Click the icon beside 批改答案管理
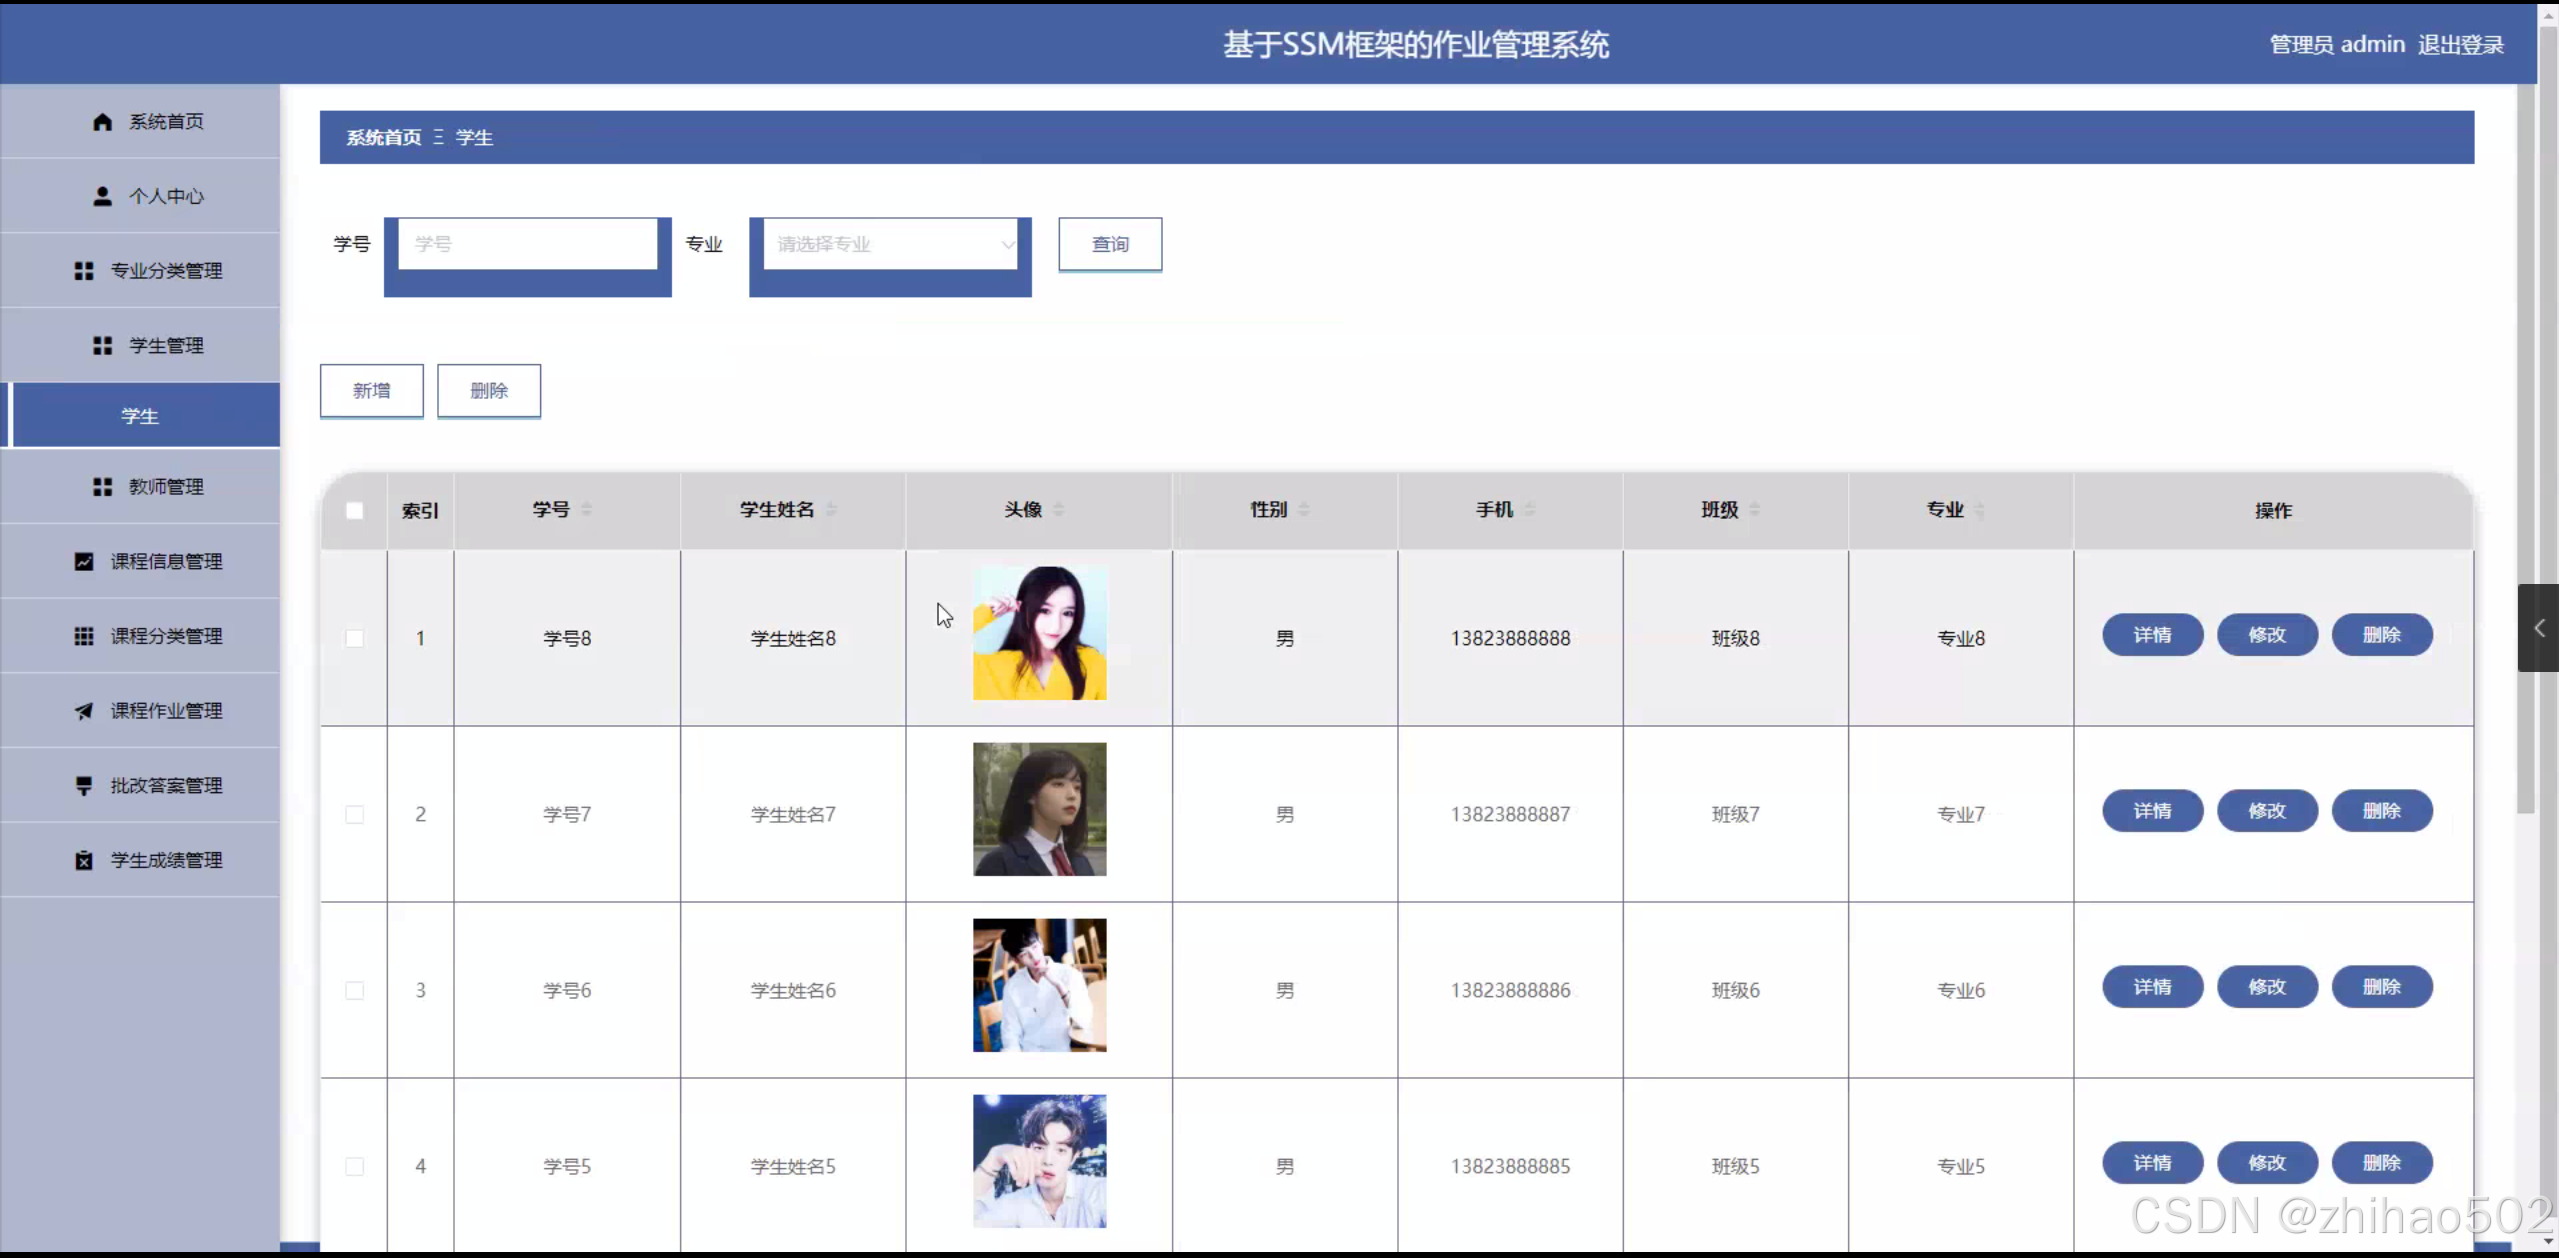2559x1258 pixels. 84,786
